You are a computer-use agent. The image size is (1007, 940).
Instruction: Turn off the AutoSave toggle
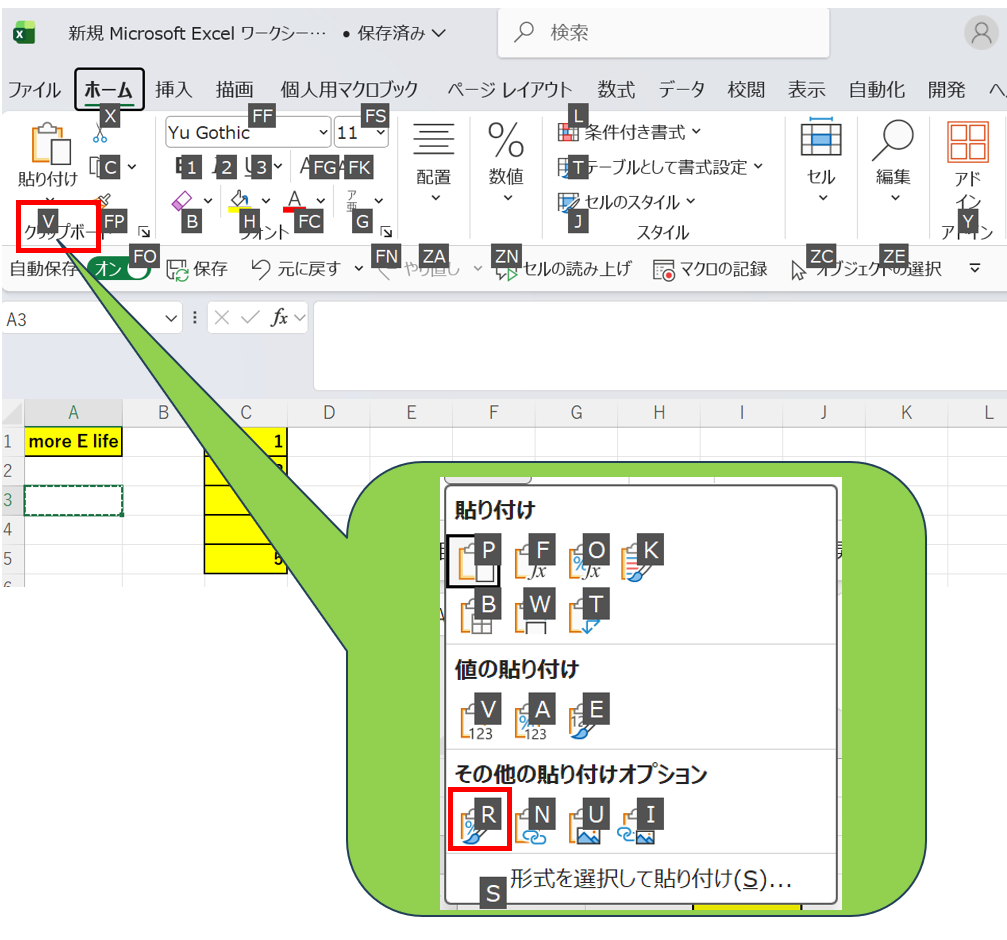tap(117, 269)
